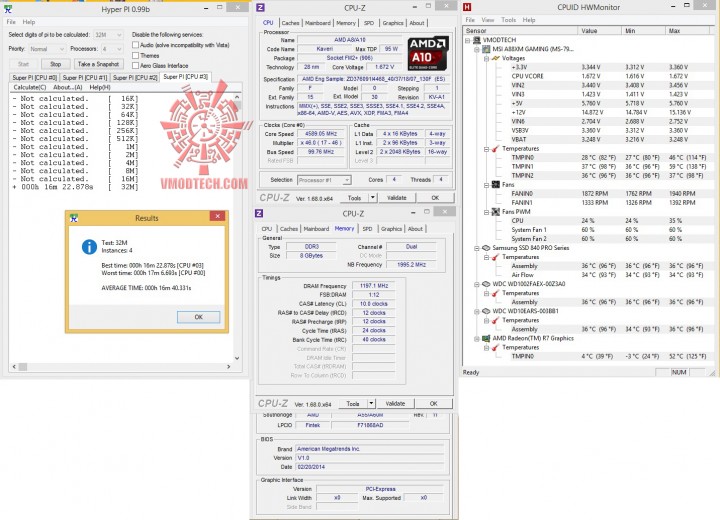The height and width of the screenshot is (520, 720).
Task: Collapse the Samsung SSD 840 PRO node
Action: pos(477,248)
